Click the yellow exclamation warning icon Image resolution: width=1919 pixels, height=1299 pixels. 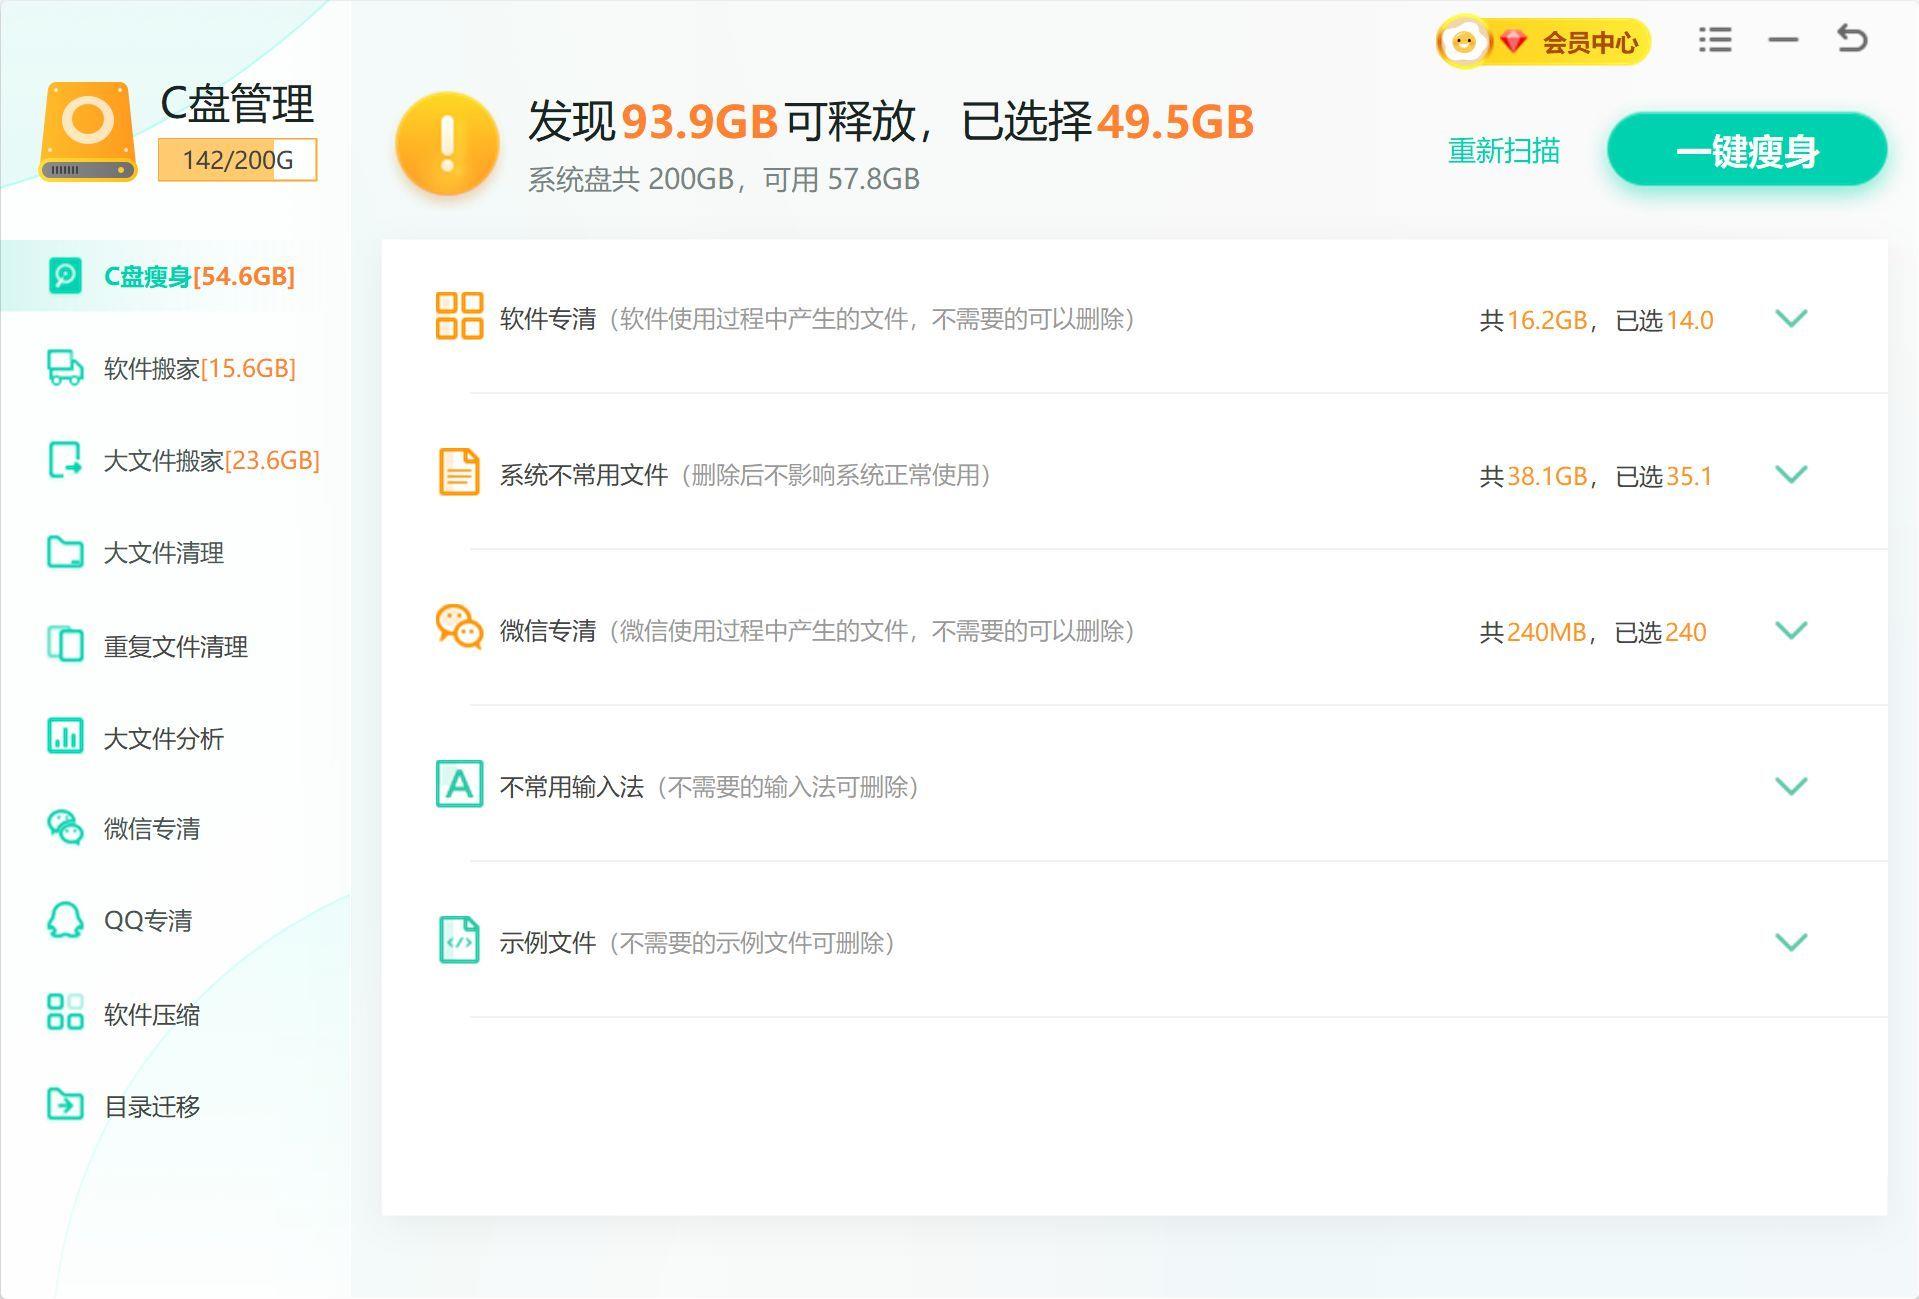click(x=447, y=143)
